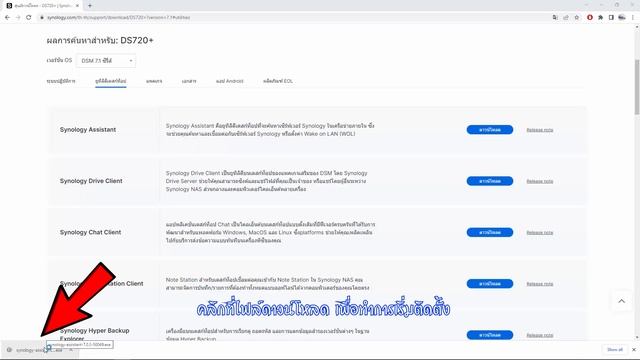Click the DS720+ search results heading
The height and width of the screenshot is (360, 640).
(100, 40)
